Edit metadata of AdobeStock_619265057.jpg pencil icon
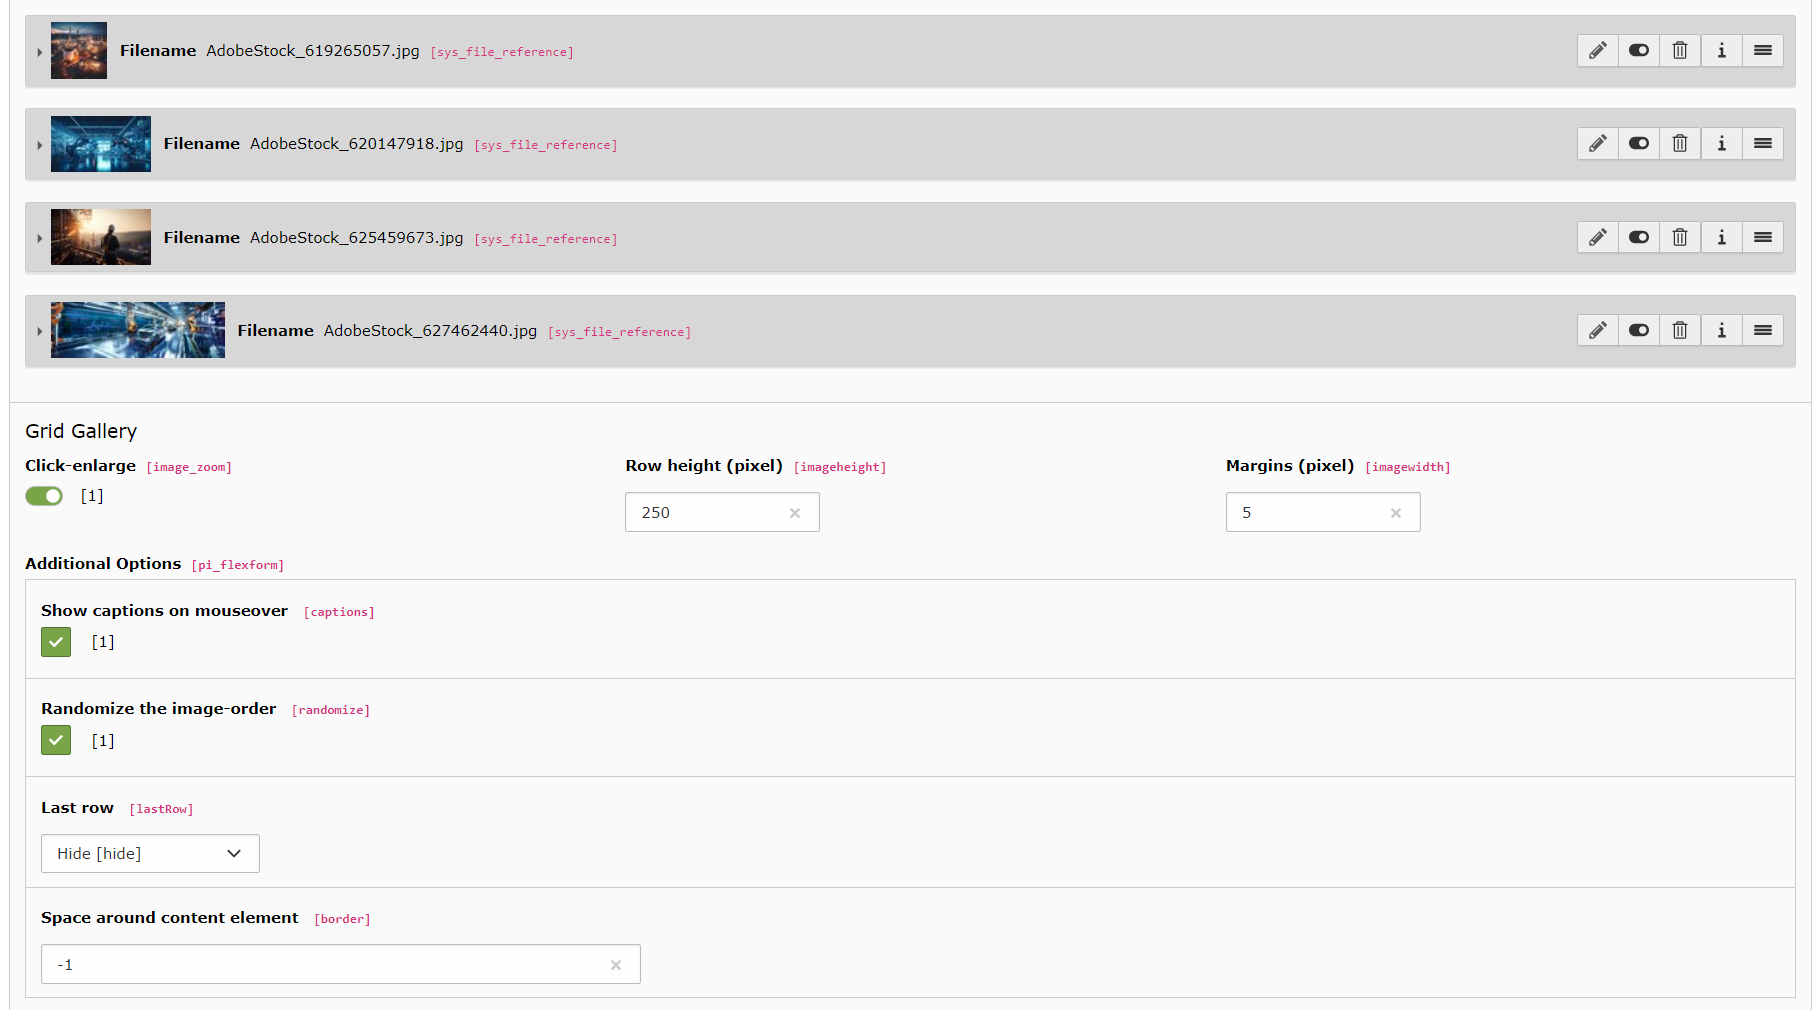The height and width of the screenshot is (1010, 1819). tap(1597, 51)
